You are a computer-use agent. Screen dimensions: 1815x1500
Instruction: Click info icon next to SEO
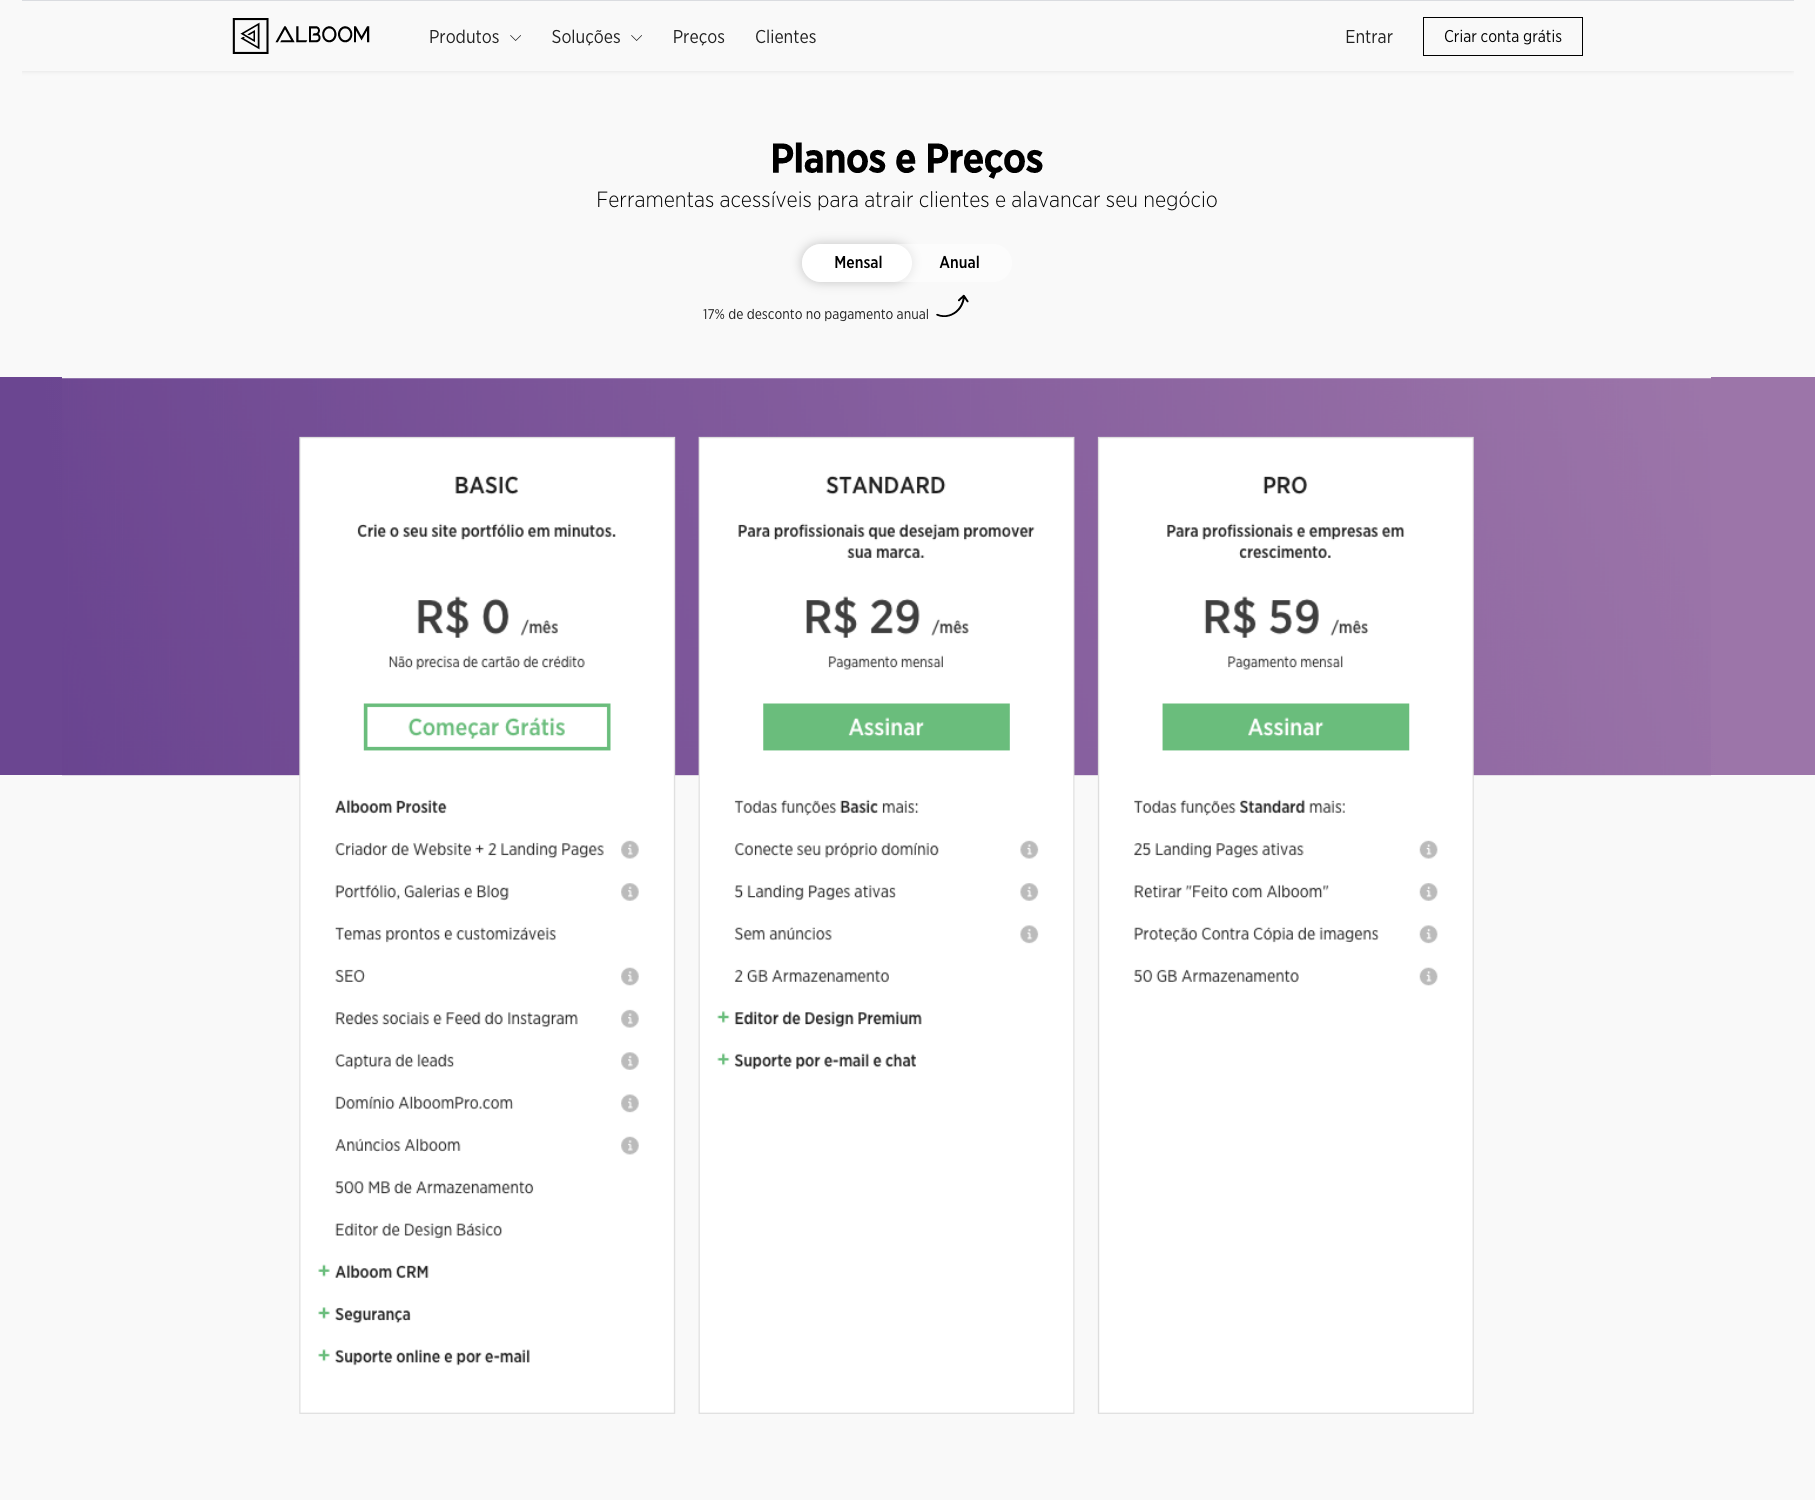pos(630,976)
